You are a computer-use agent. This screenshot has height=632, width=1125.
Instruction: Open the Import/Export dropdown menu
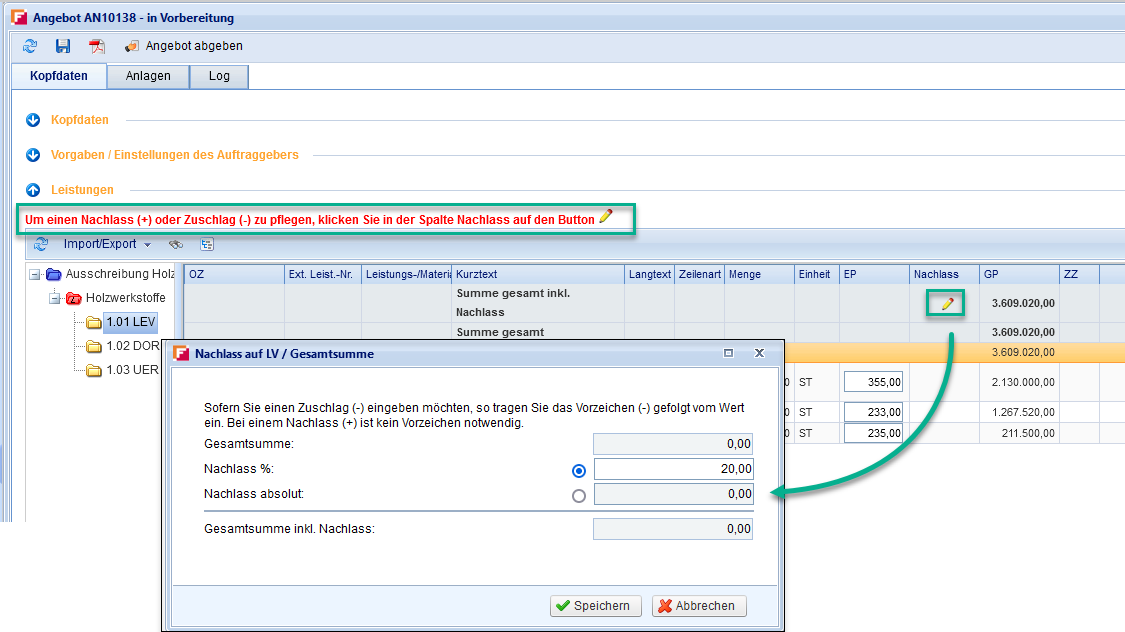click(107, 244)
